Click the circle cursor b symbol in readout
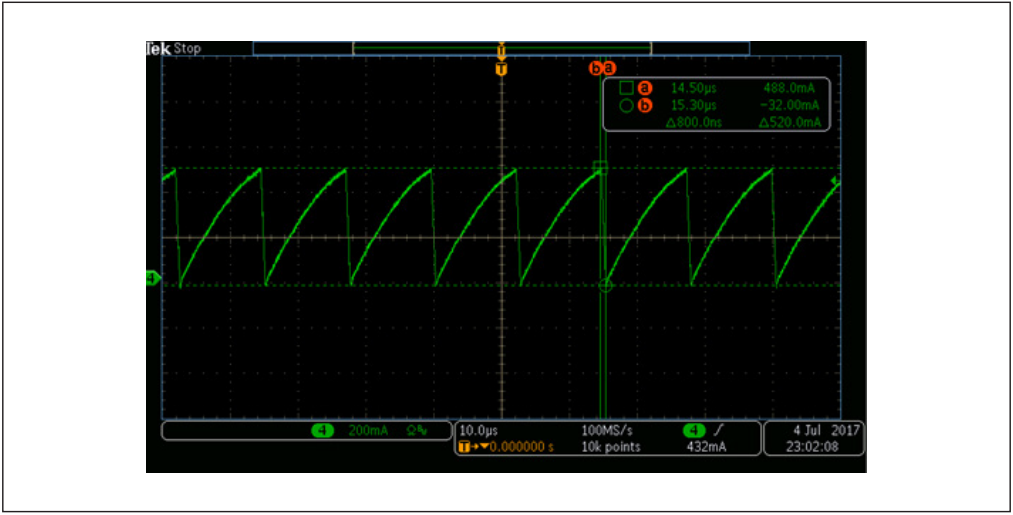This screenshot has height=515, width=1013. (626, 106)
